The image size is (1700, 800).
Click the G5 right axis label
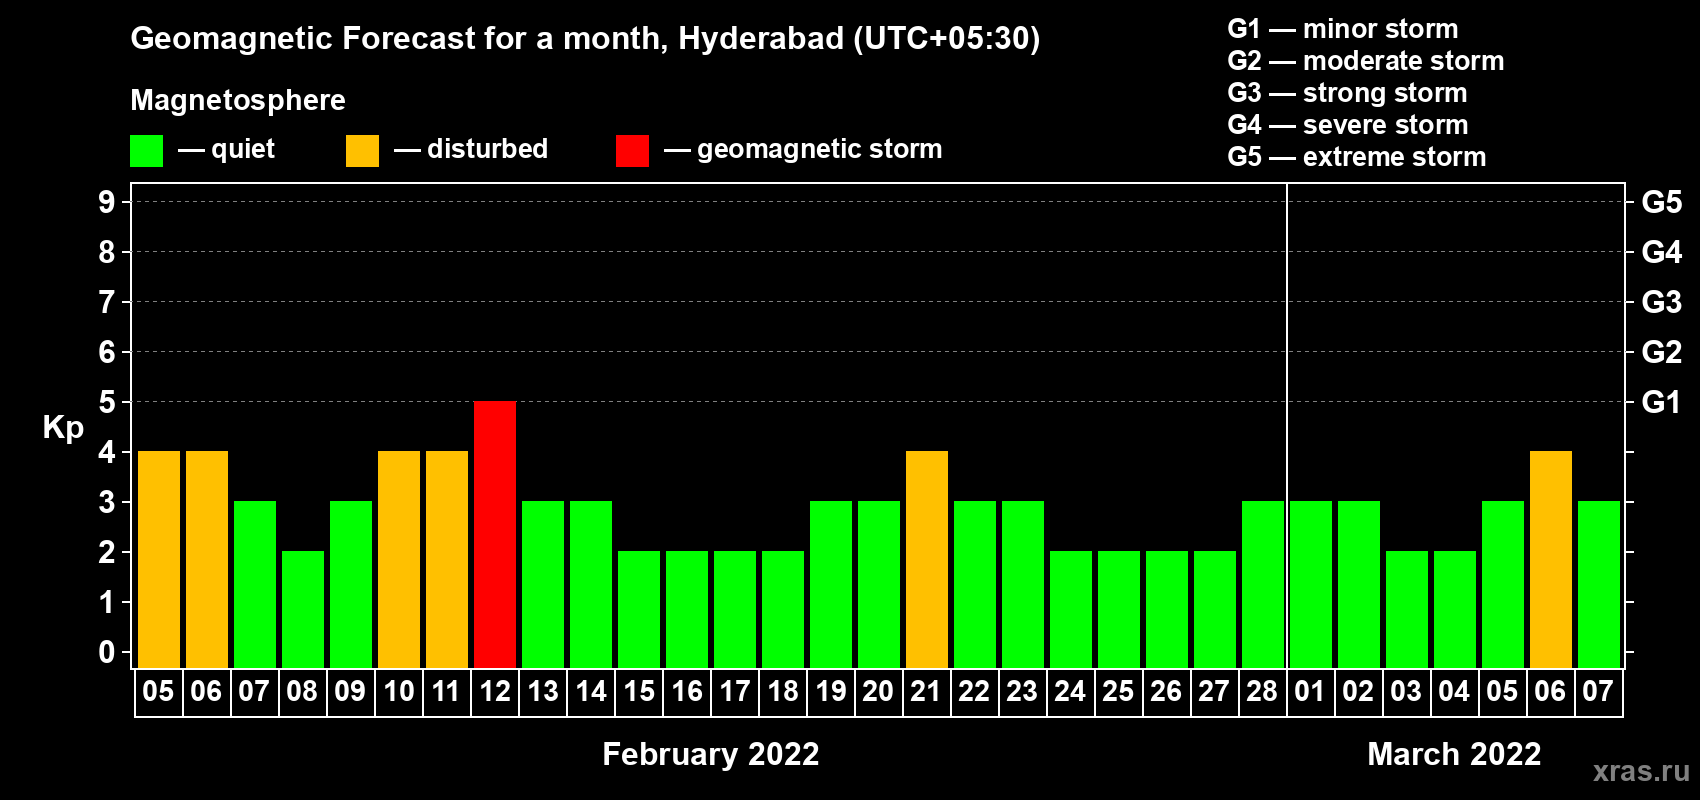(1661, 202)
